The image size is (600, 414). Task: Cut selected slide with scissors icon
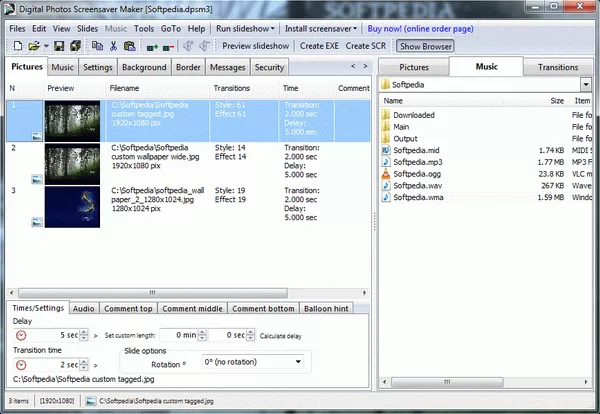point(113,46)
